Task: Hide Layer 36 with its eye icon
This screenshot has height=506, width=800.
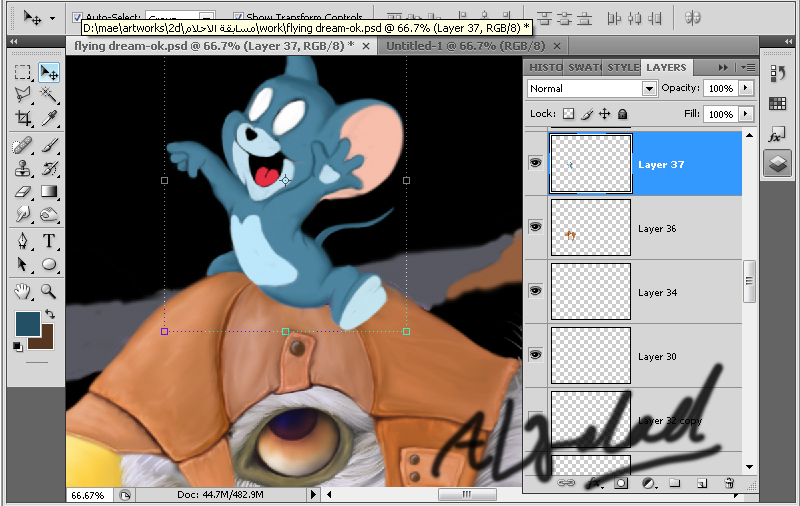Action: [x=535, y=226]
